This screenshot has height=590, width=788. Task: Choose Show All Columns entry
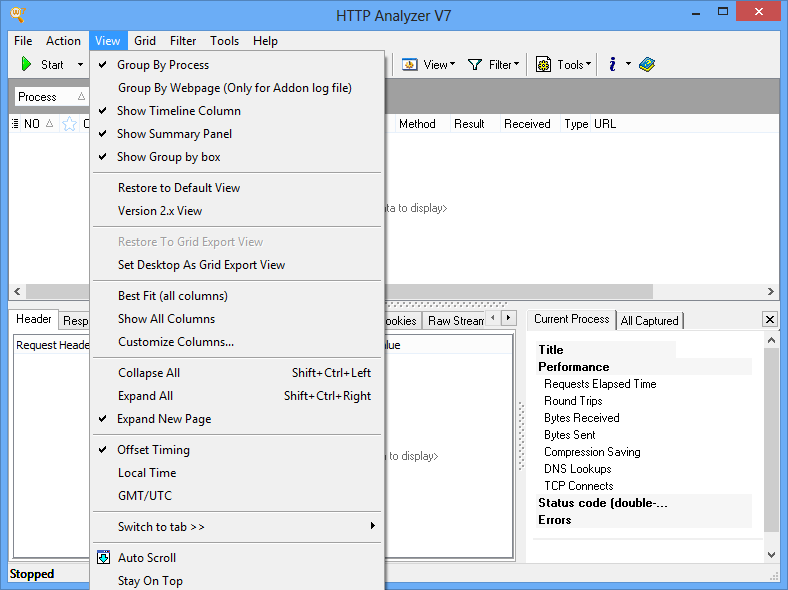pyautogui.click(x=237, y=319)
